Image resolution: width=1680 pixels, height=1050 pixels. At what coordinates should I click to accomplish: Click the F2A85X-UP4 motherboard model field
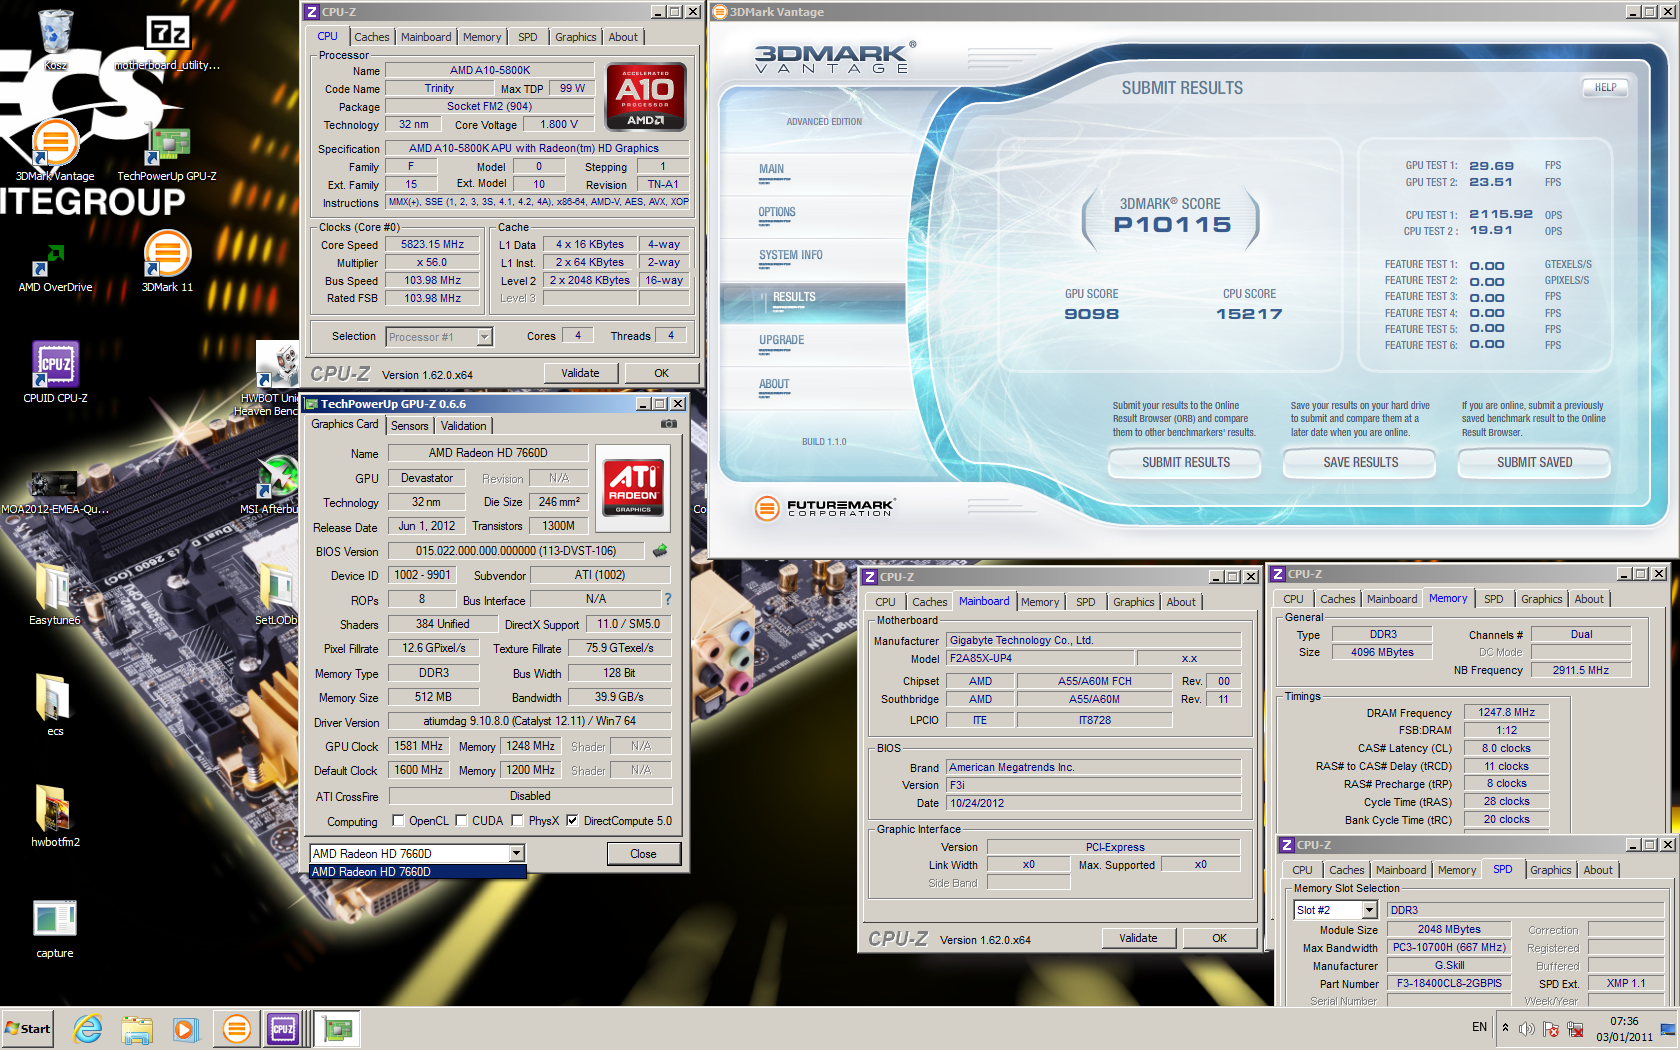coord(1040,659)
